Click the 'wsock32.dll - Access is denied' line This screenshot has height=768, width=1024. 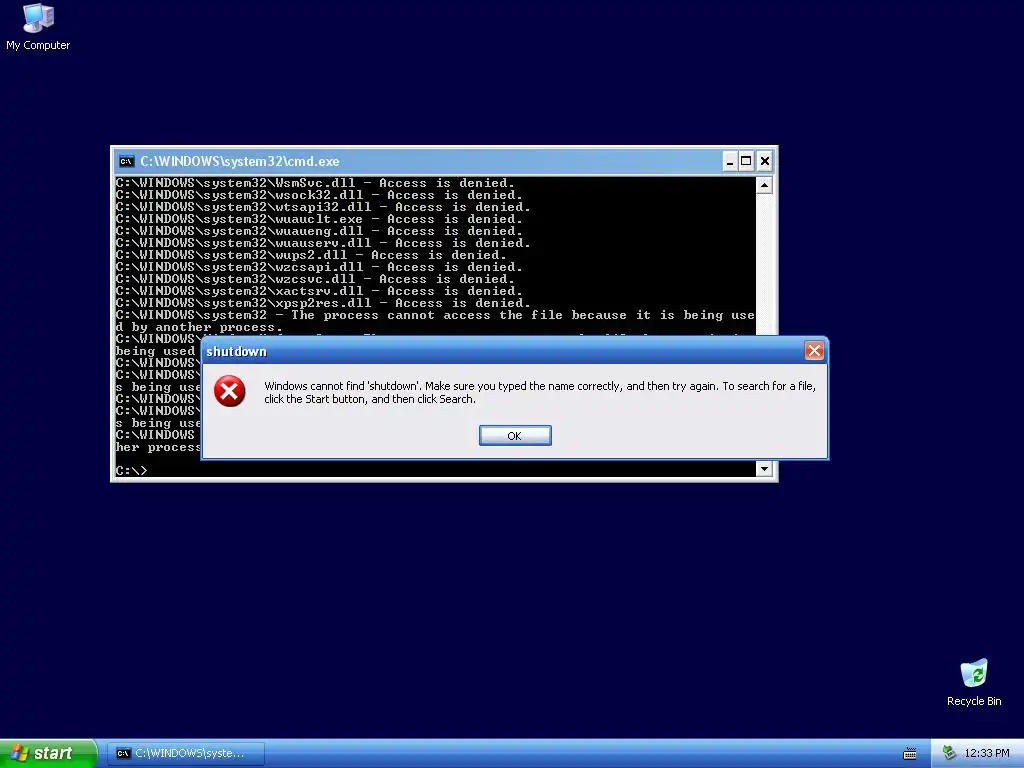click(x=319, y=195)
